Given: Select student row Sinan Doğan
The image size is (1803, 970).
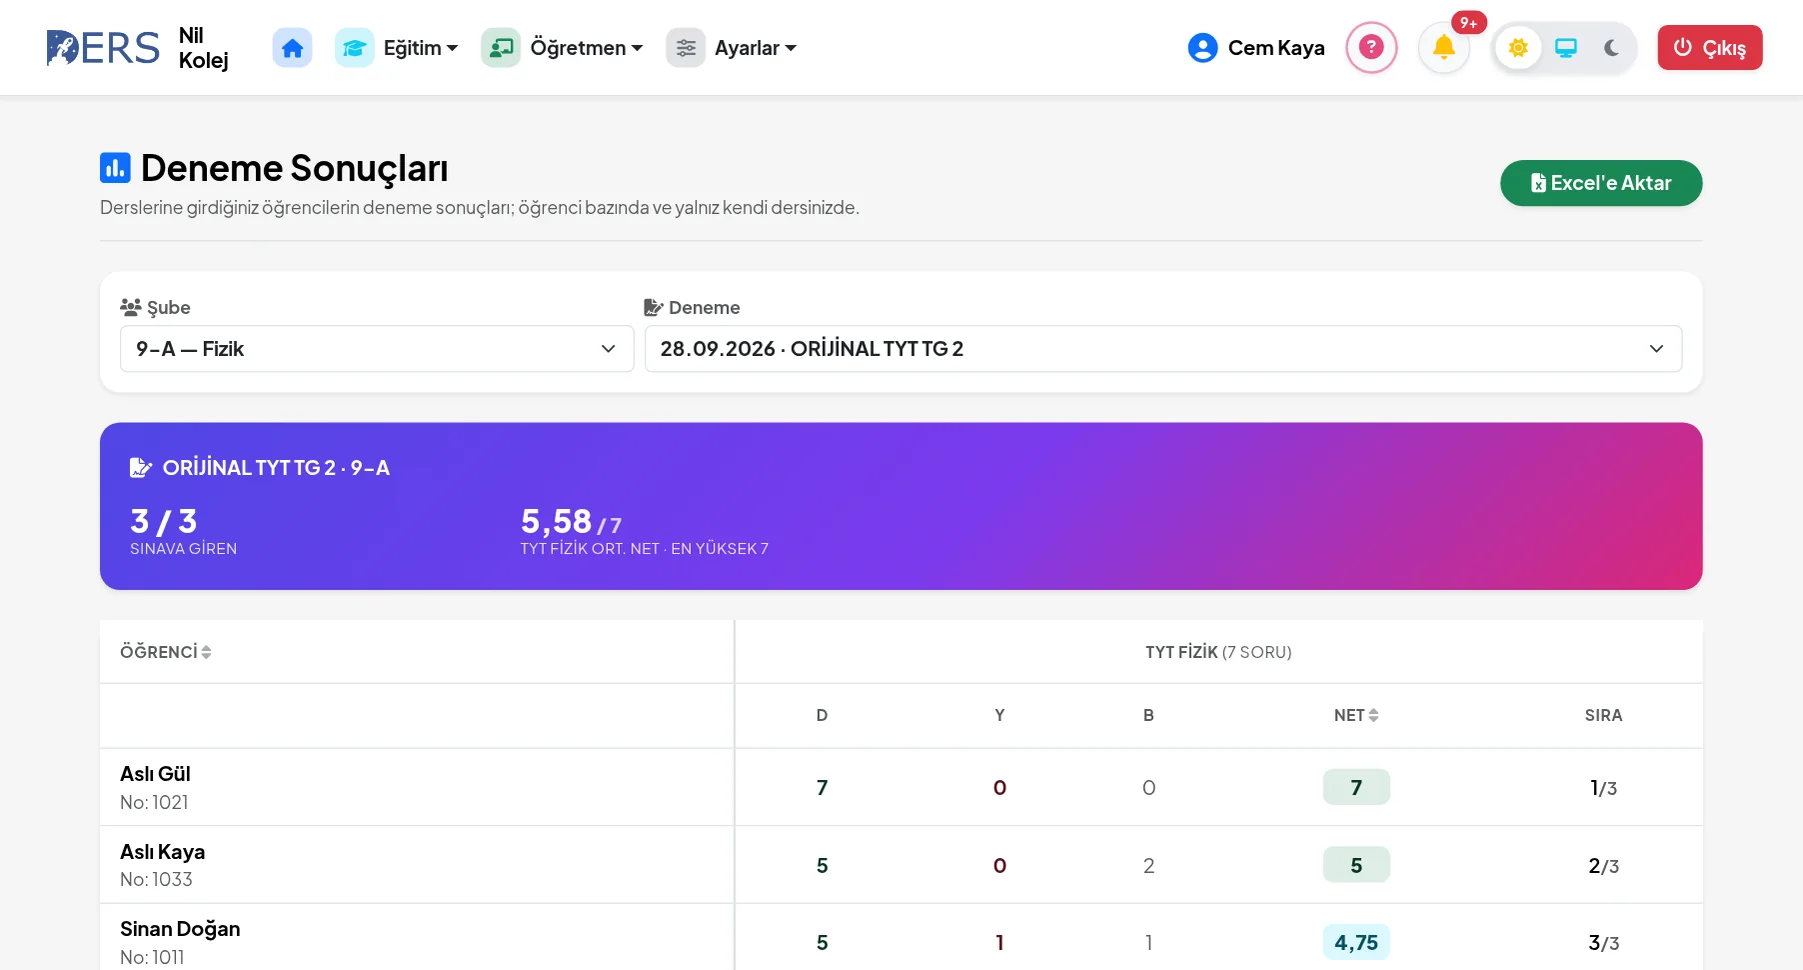Looking at the screenshot, I should 901,938.
